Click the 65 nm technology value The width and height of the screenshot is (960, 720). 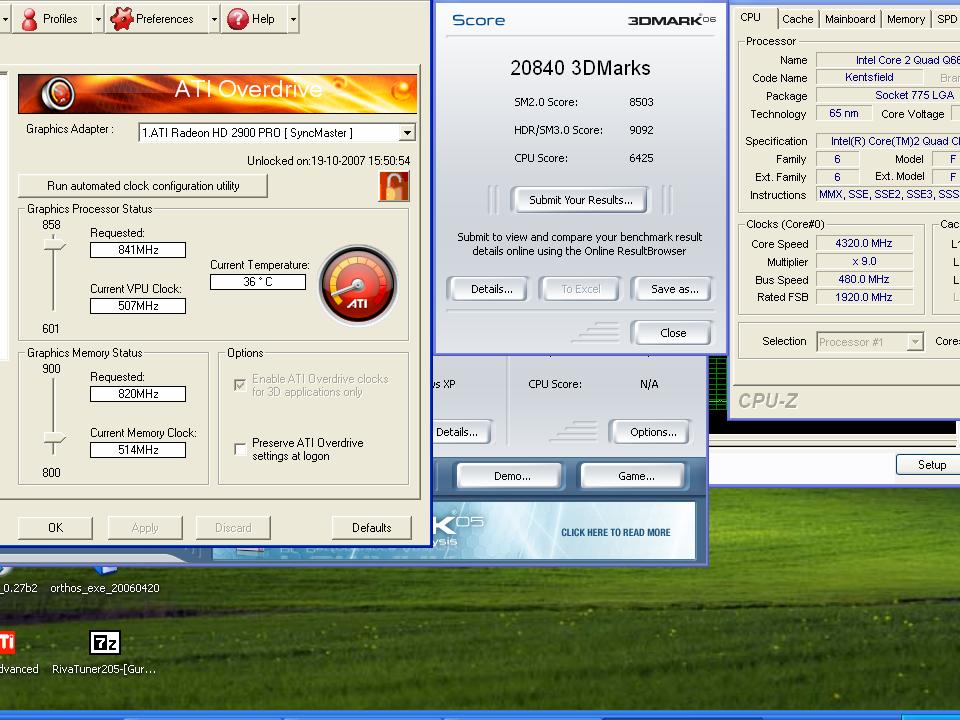(x=844, y=113)
